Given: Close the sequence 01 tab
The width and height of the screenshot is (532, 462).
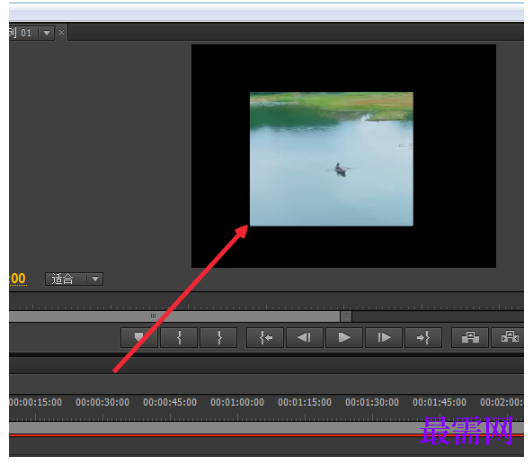Looking at the screenshot, I should pos(61,33).
